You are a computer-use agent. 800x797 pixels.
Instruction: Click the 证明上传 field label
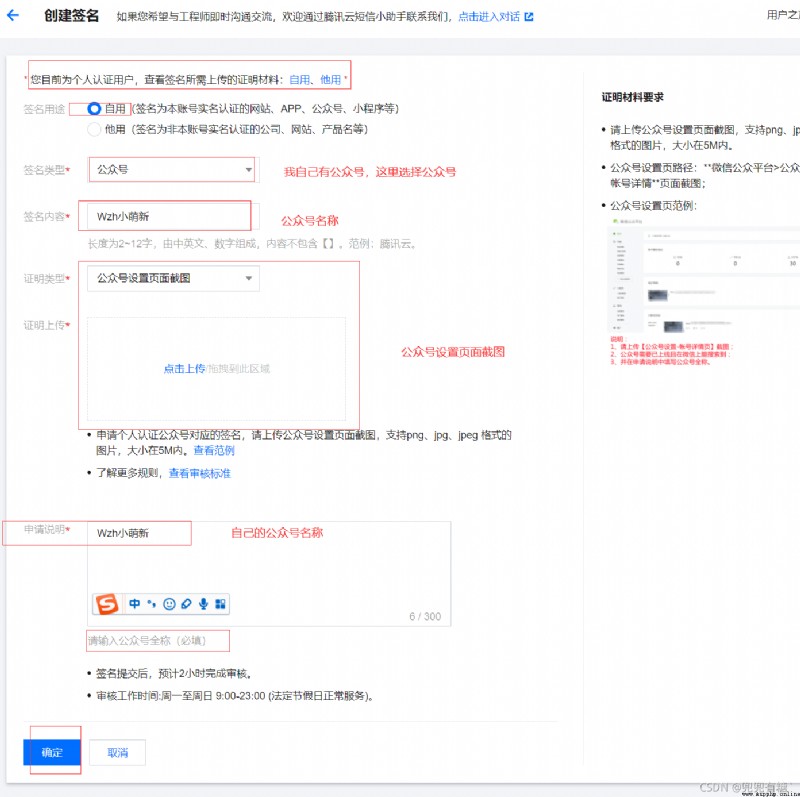tap(46, 325)
